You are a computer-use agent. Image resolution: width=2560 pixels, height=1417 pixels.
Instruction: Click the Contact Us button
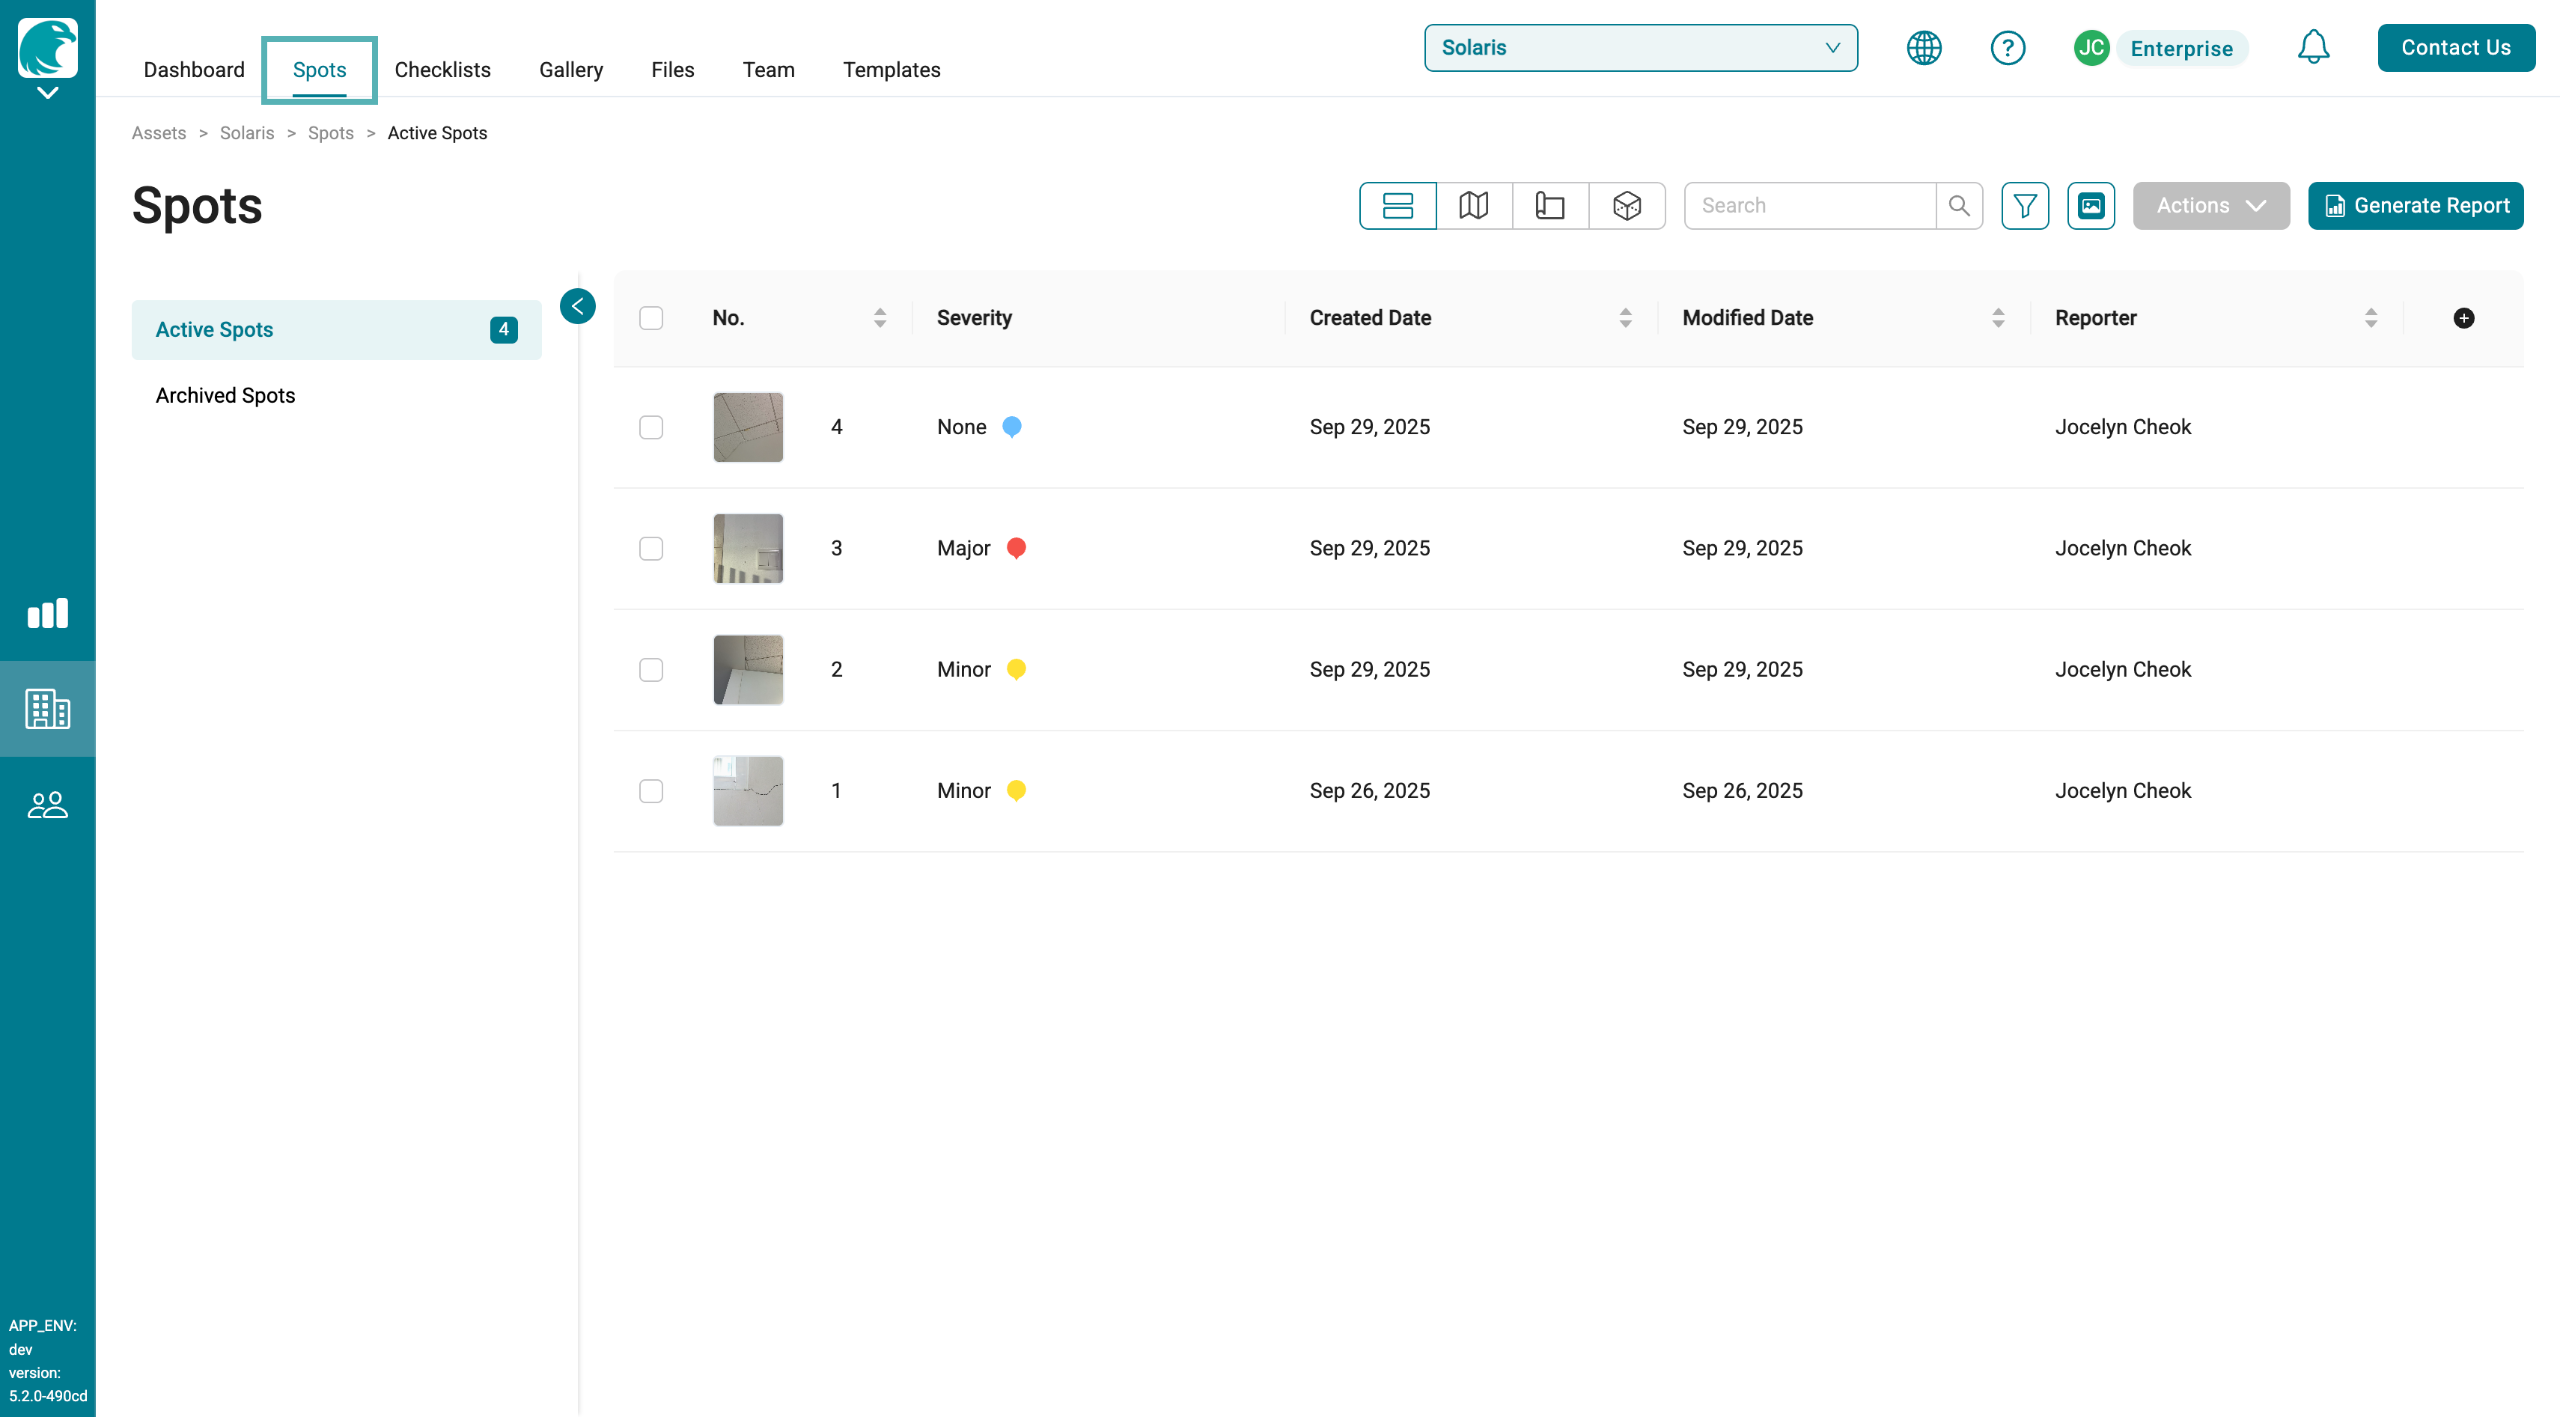[x=2455, y=48]
